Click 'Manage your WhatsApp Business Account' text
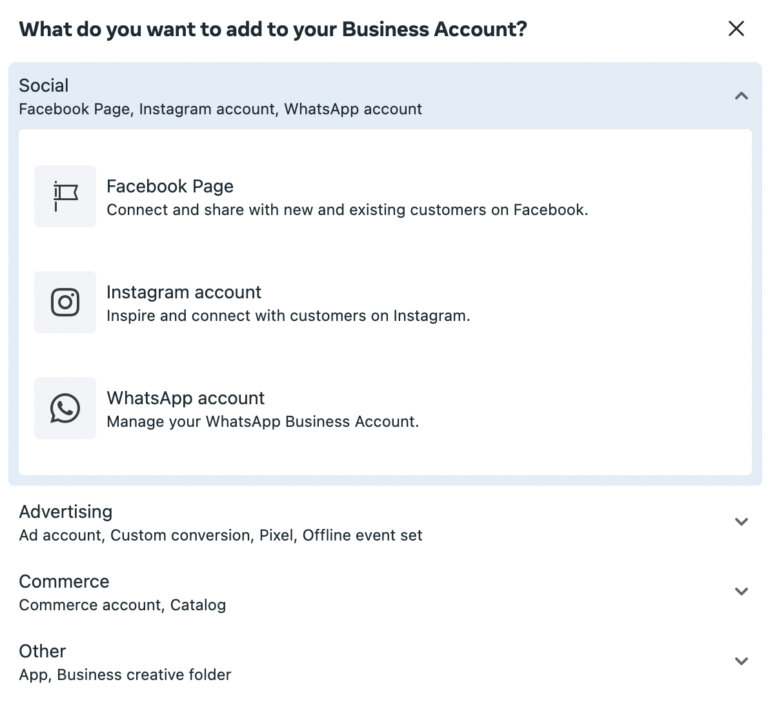The image size is (768, 711). (x=263, y=421)
